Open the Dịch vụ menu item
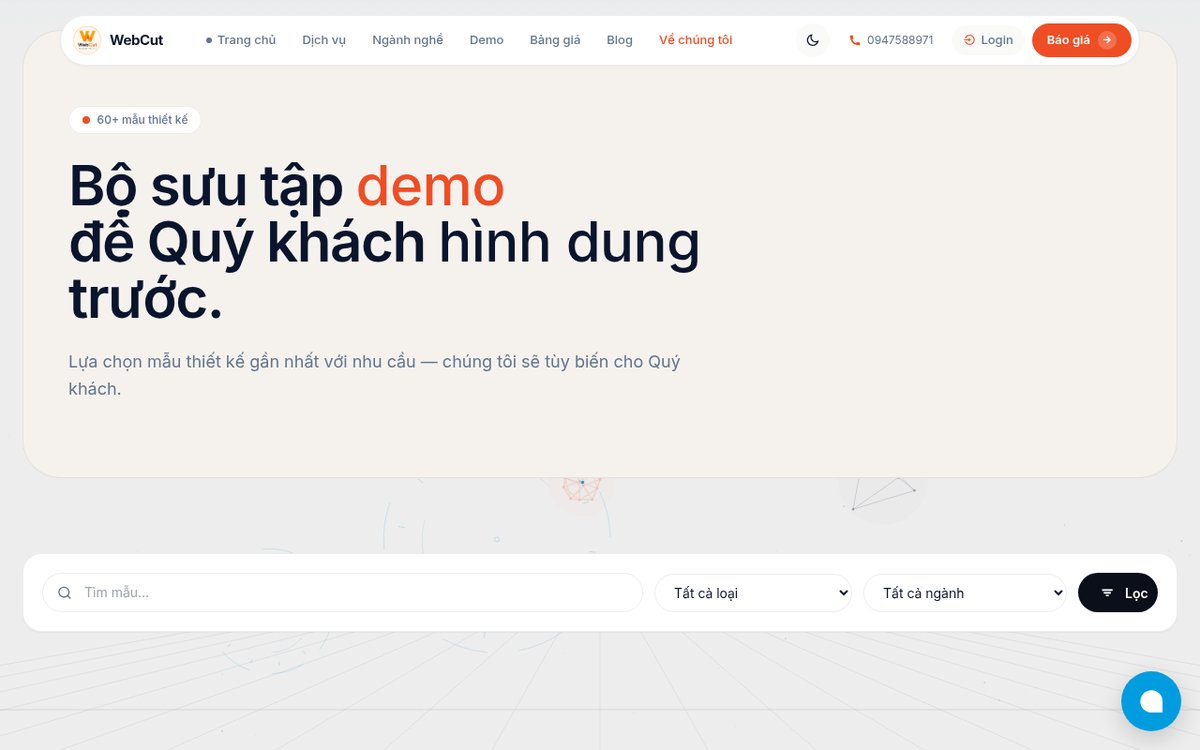This screenshot has width=1200, height=750. [324, 40]
